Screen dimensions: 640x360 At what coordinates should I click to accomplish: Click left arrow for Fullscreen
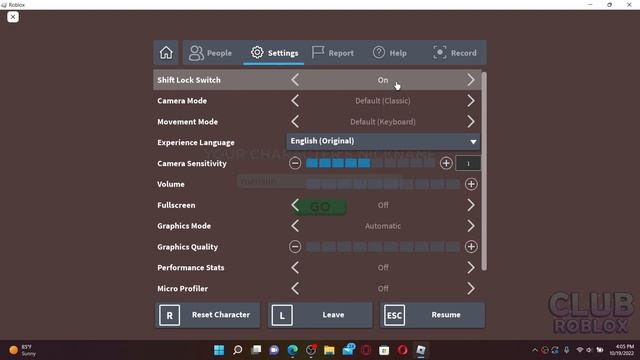tap(295, 205)
